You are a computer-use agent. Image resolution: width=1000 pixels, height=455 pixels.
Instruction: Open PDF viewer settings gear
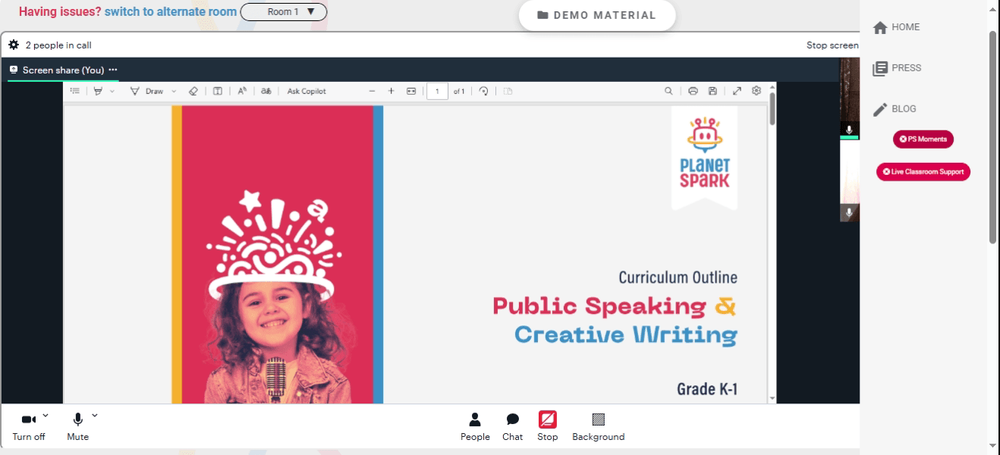click(756, 91)
